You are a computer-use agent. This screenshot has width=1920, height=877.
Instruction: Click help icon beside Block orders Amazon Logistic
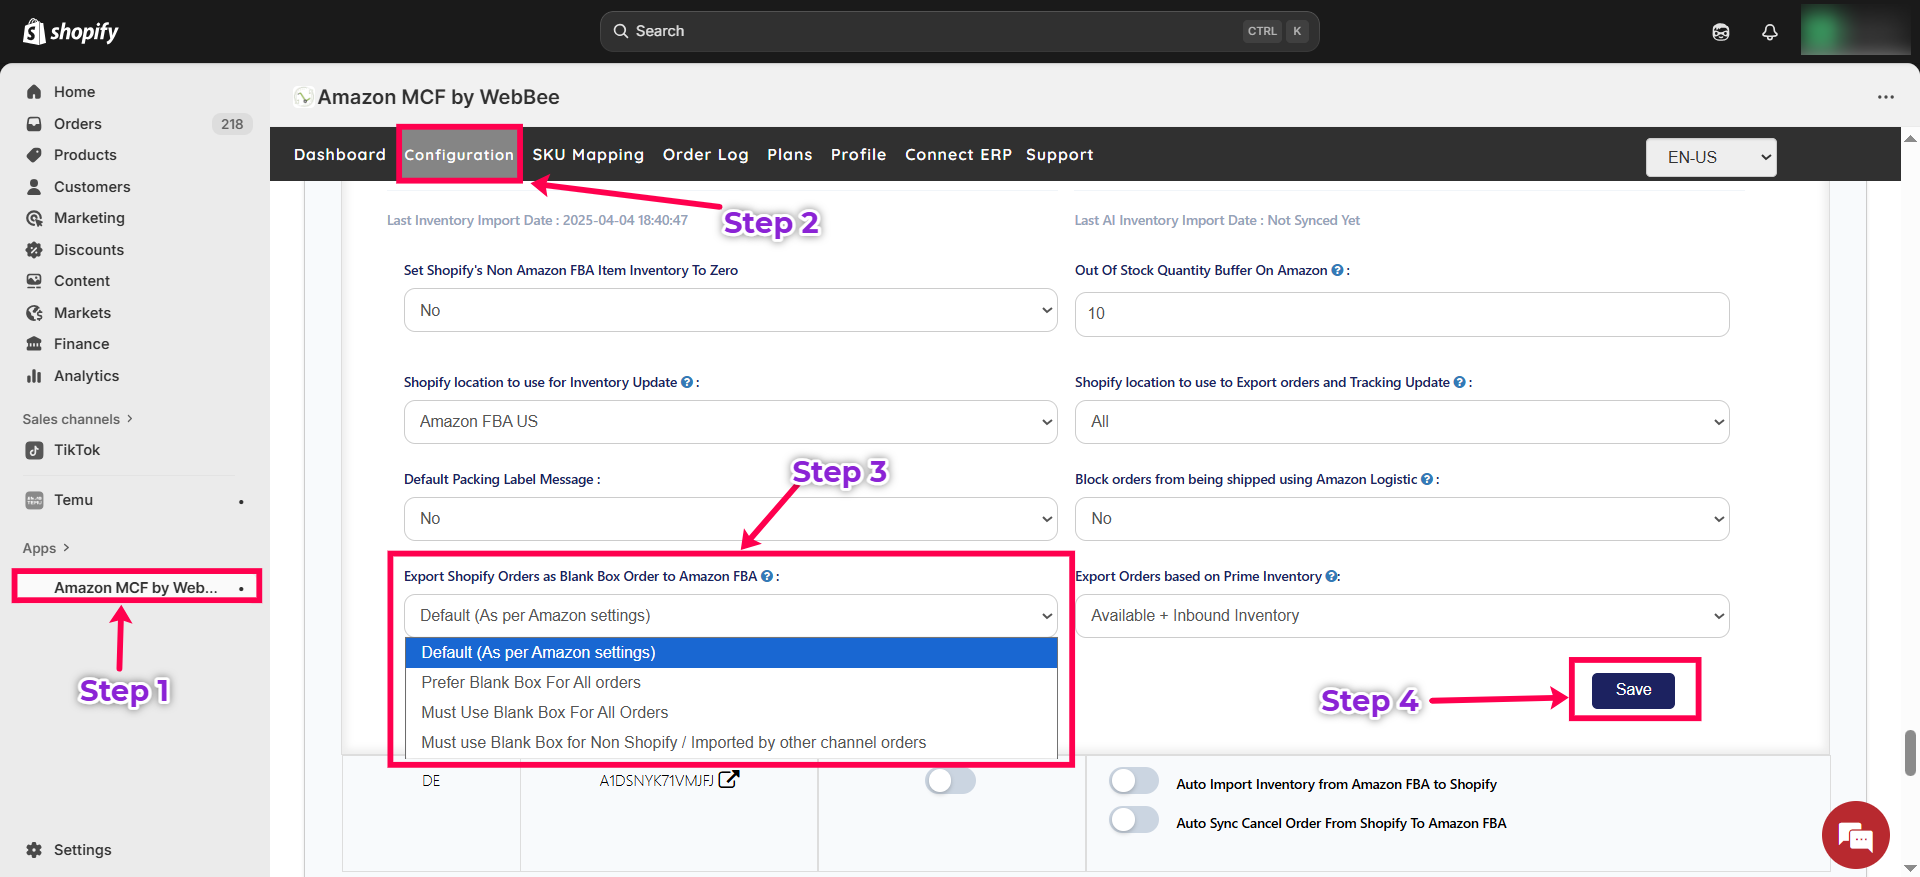pyautogui.click(x=1426, y=479)
